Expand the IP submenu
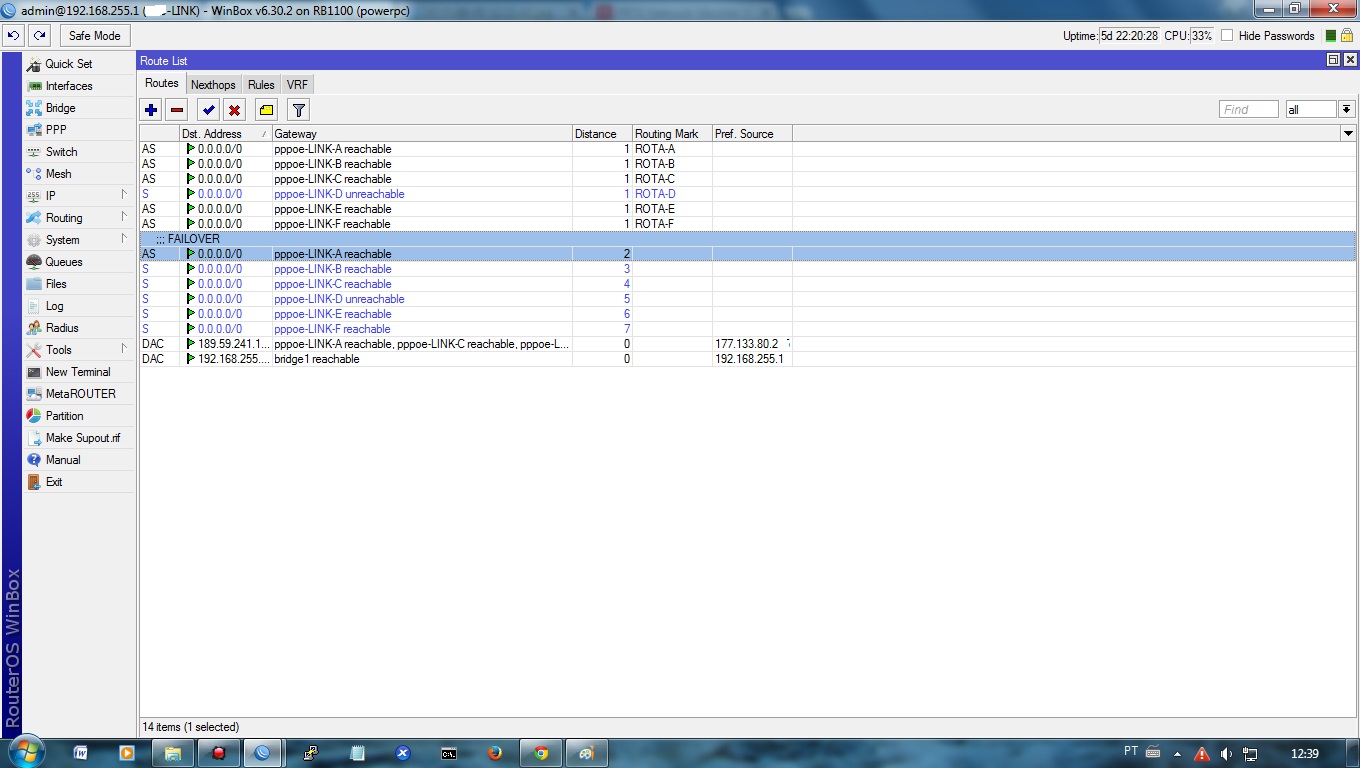Viewport: 1360px width, 768px height. [79, 196]
